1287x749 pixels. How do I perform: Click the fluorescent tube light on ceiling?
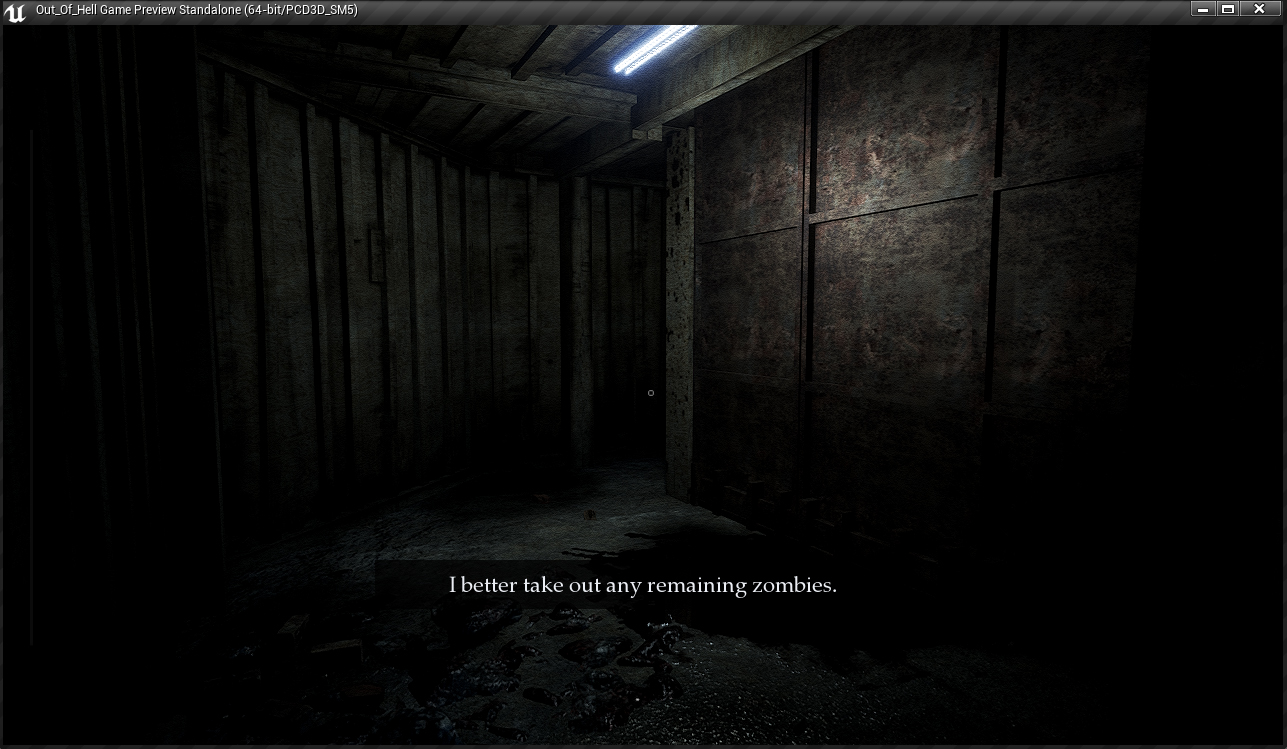pyautogui.click(x=654, y=49)
